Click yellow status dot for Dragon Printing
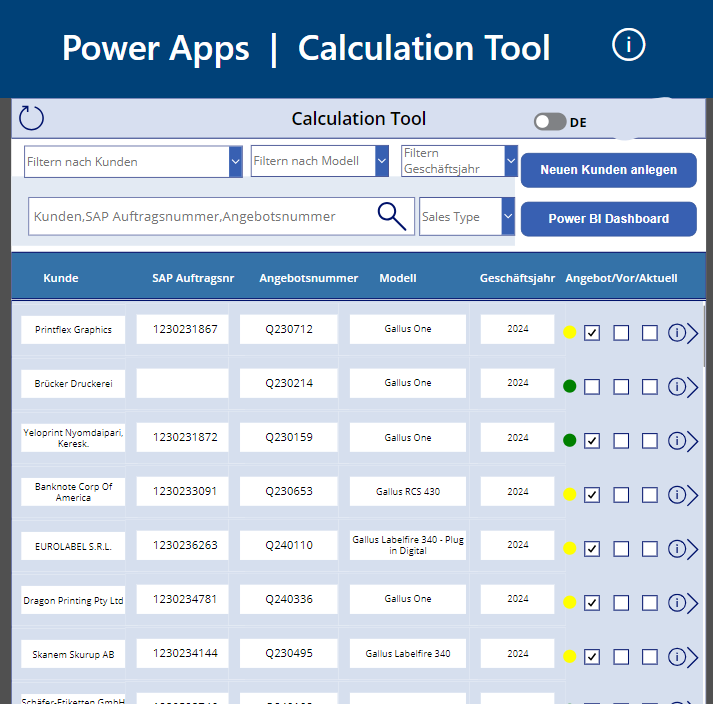This screenshot has height=704, width=713. coord(569,602)
